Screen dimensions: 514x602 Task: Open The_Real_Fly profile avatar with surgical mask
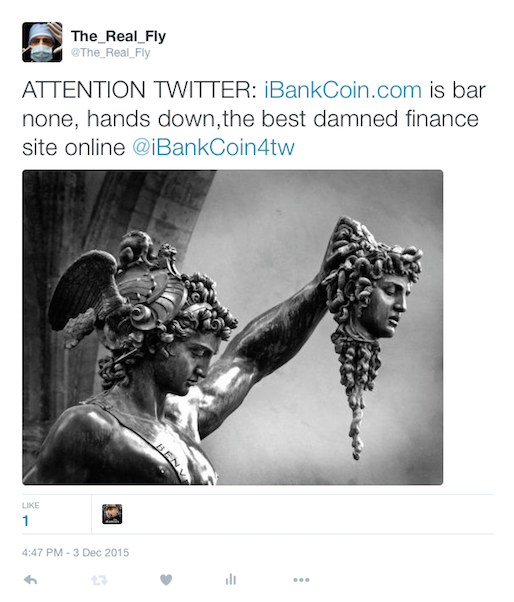click(42, 42)
